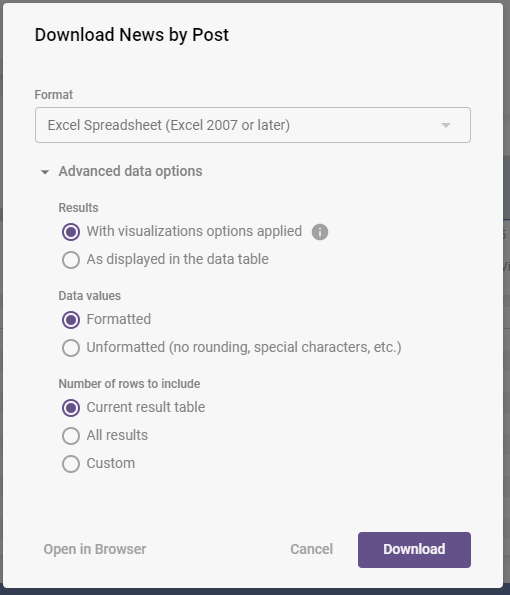Click the Open in Browser link
Screen dimensions: 510x595
[95, 549]
